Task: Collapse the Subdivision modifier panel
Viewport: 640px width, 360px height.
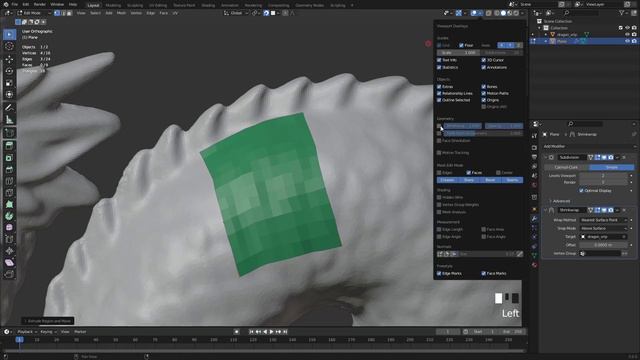Action: point(546,157)
